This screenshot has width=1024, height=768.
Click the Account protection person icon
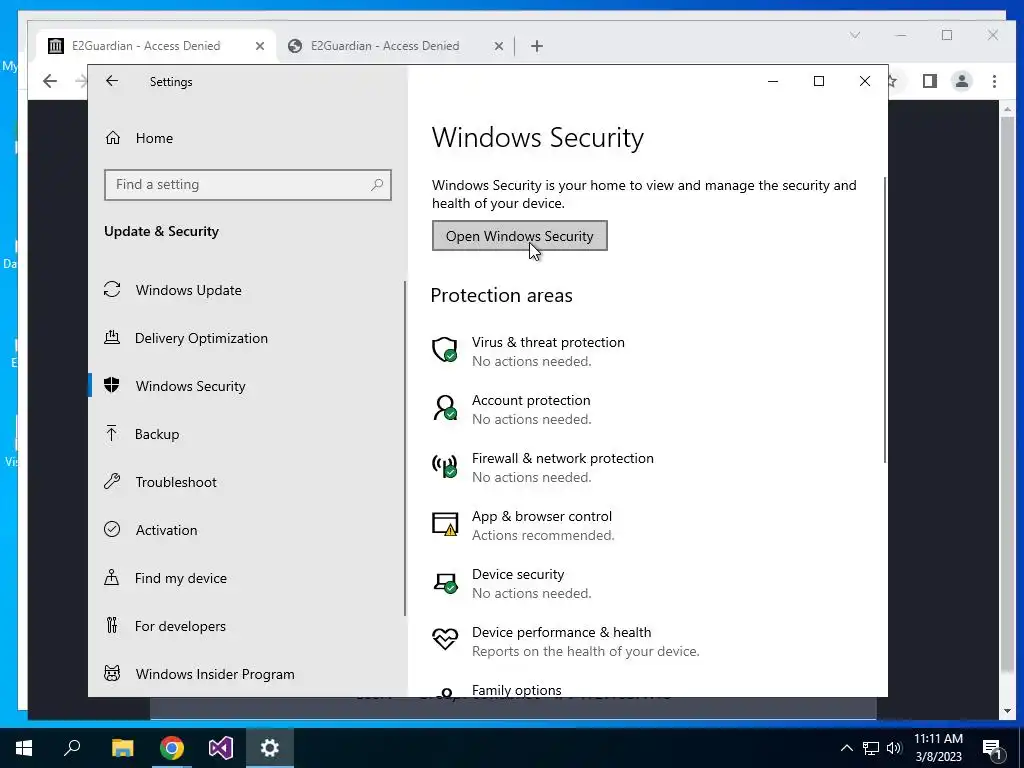pos(445,408)
